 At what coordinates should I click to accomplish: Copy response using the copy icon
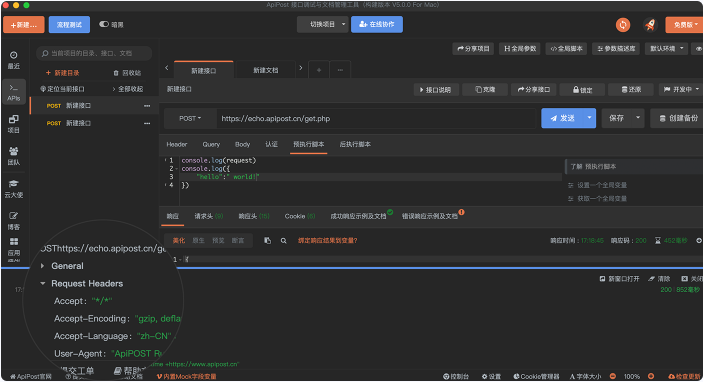(267, 241)
